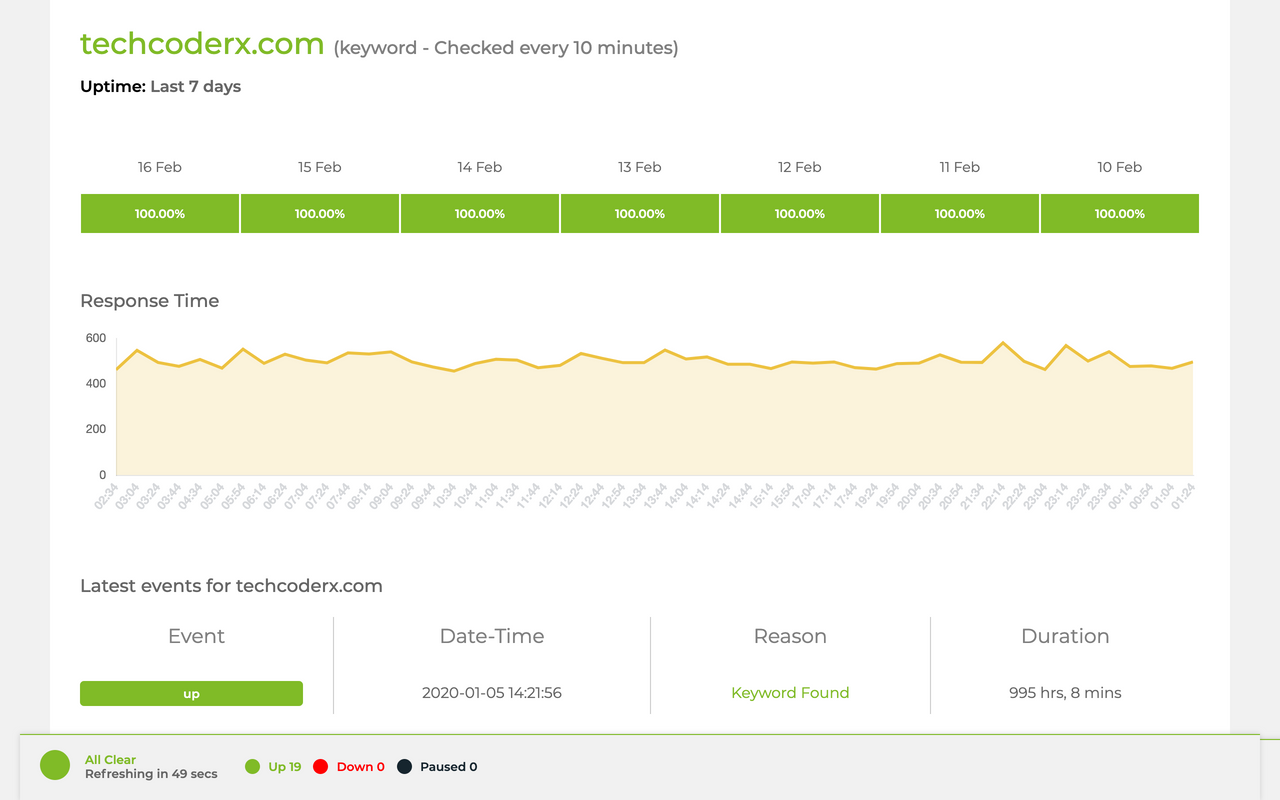Click the 15 Feb 100.00% uptime bar
Screen dimensions: 1280x800
click(x=320, y=214)
